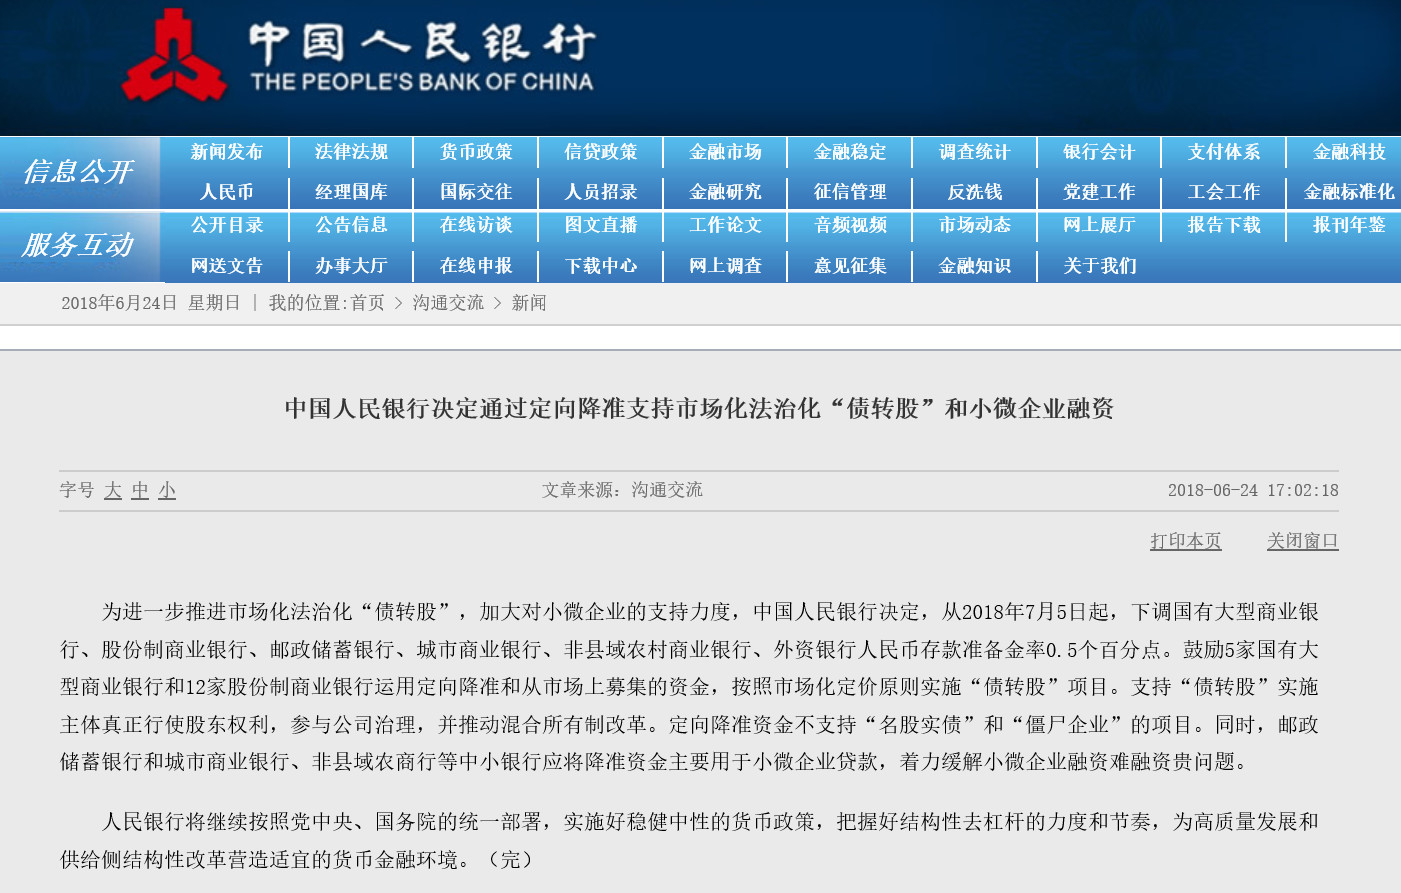The image size is (1401, 893).
Task: Click 关闭窗口 link
Action: tap(1302, 541)
